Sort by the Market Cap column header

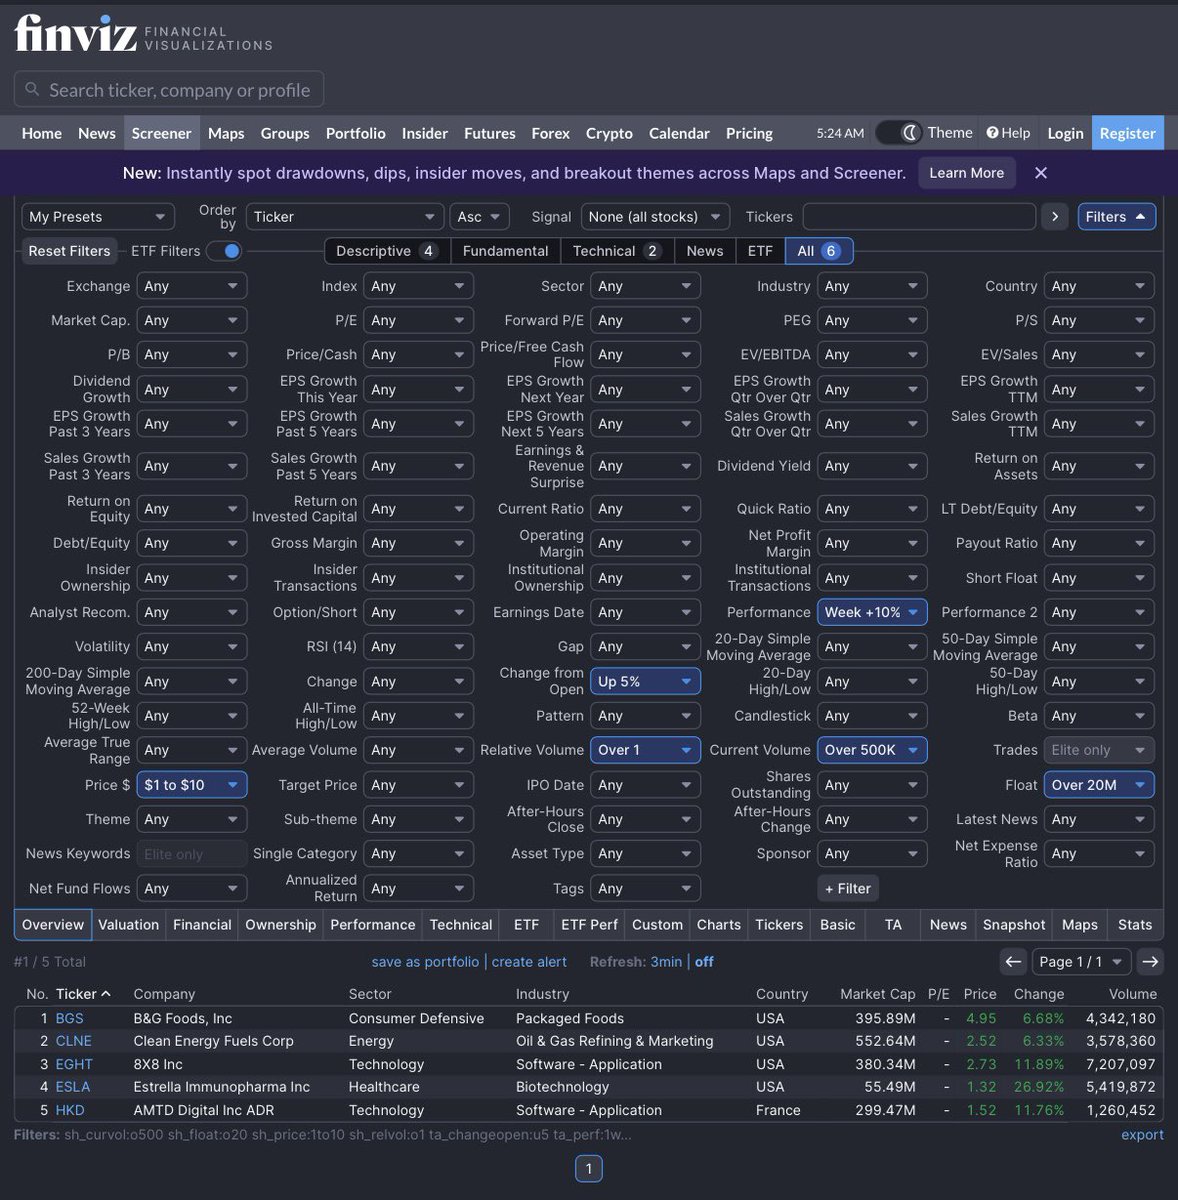(x=878, y=994)
